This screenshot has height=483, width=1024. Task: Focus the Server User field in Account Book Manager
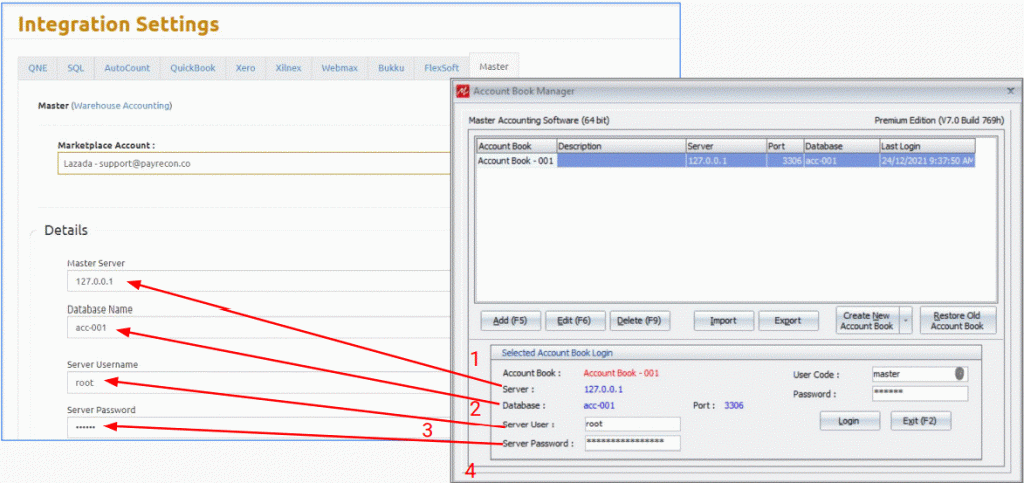pyautogui.click(x=632, y=424)
